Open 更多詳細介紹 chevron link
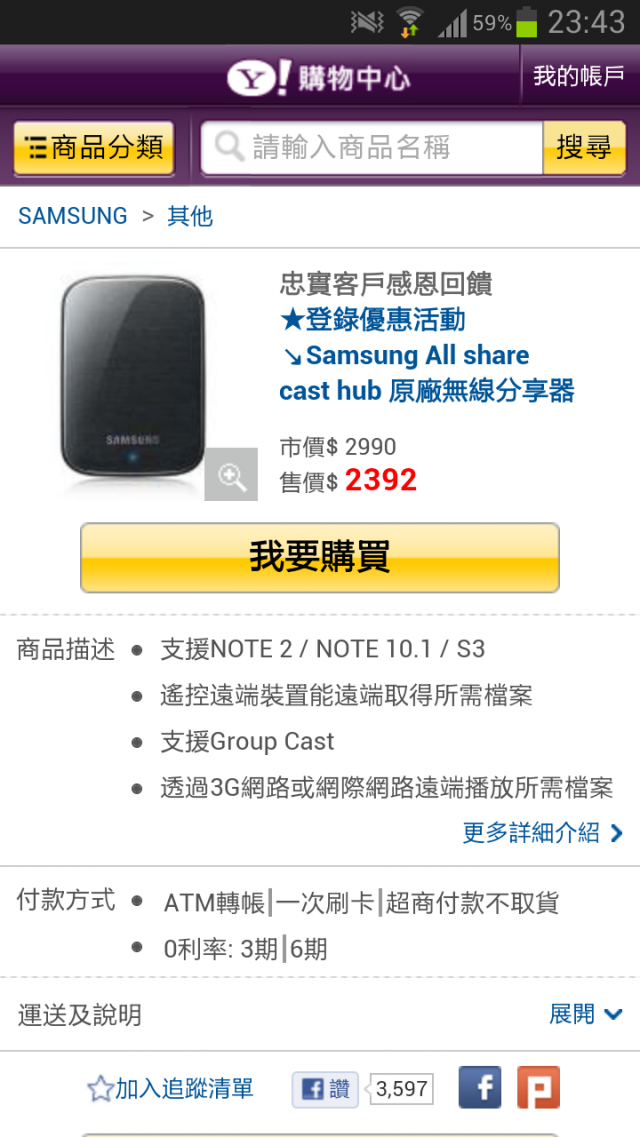Viewport: 640px width, 1138px height. [543, 832]
